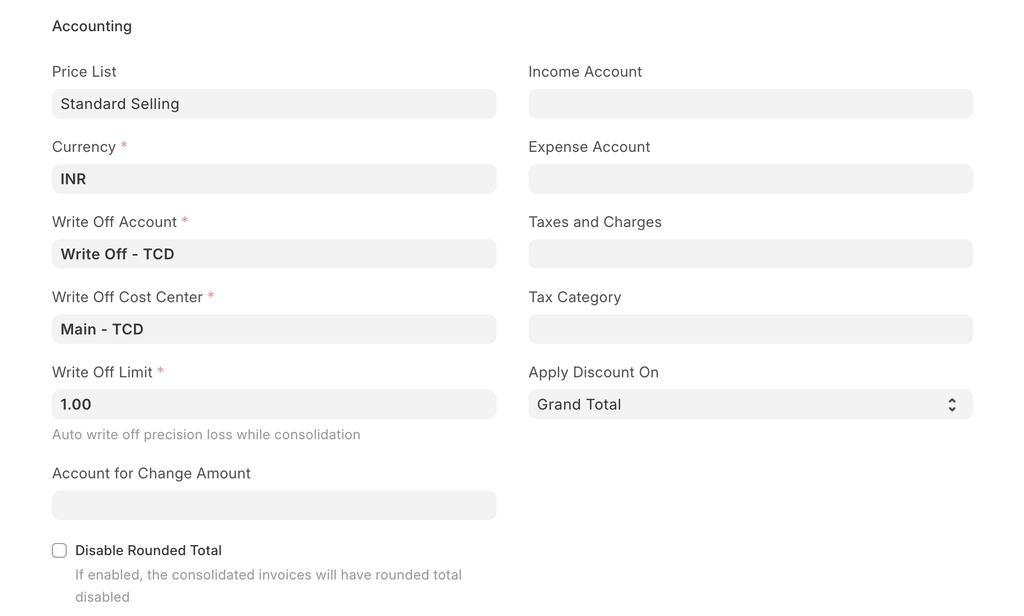
Task: Select the Write Off Cost Center field
Action: (274, 329)
